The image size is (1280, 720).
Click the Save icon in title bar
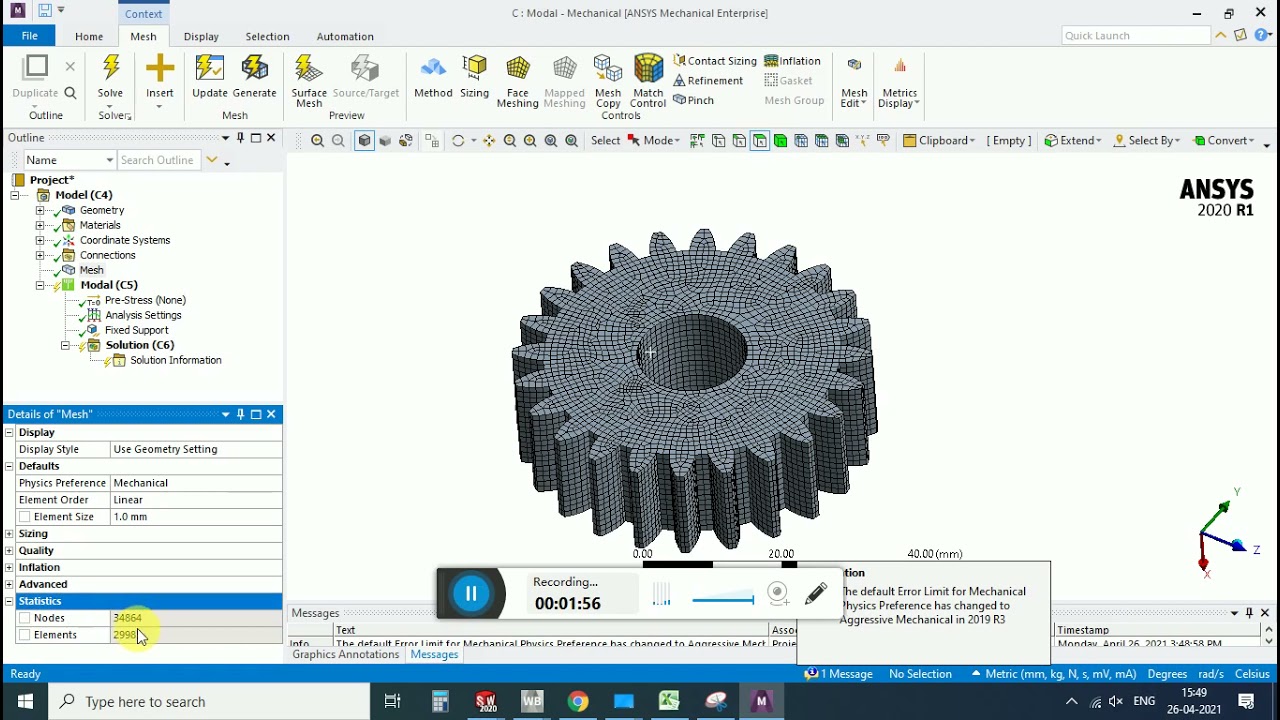point(44,11)
